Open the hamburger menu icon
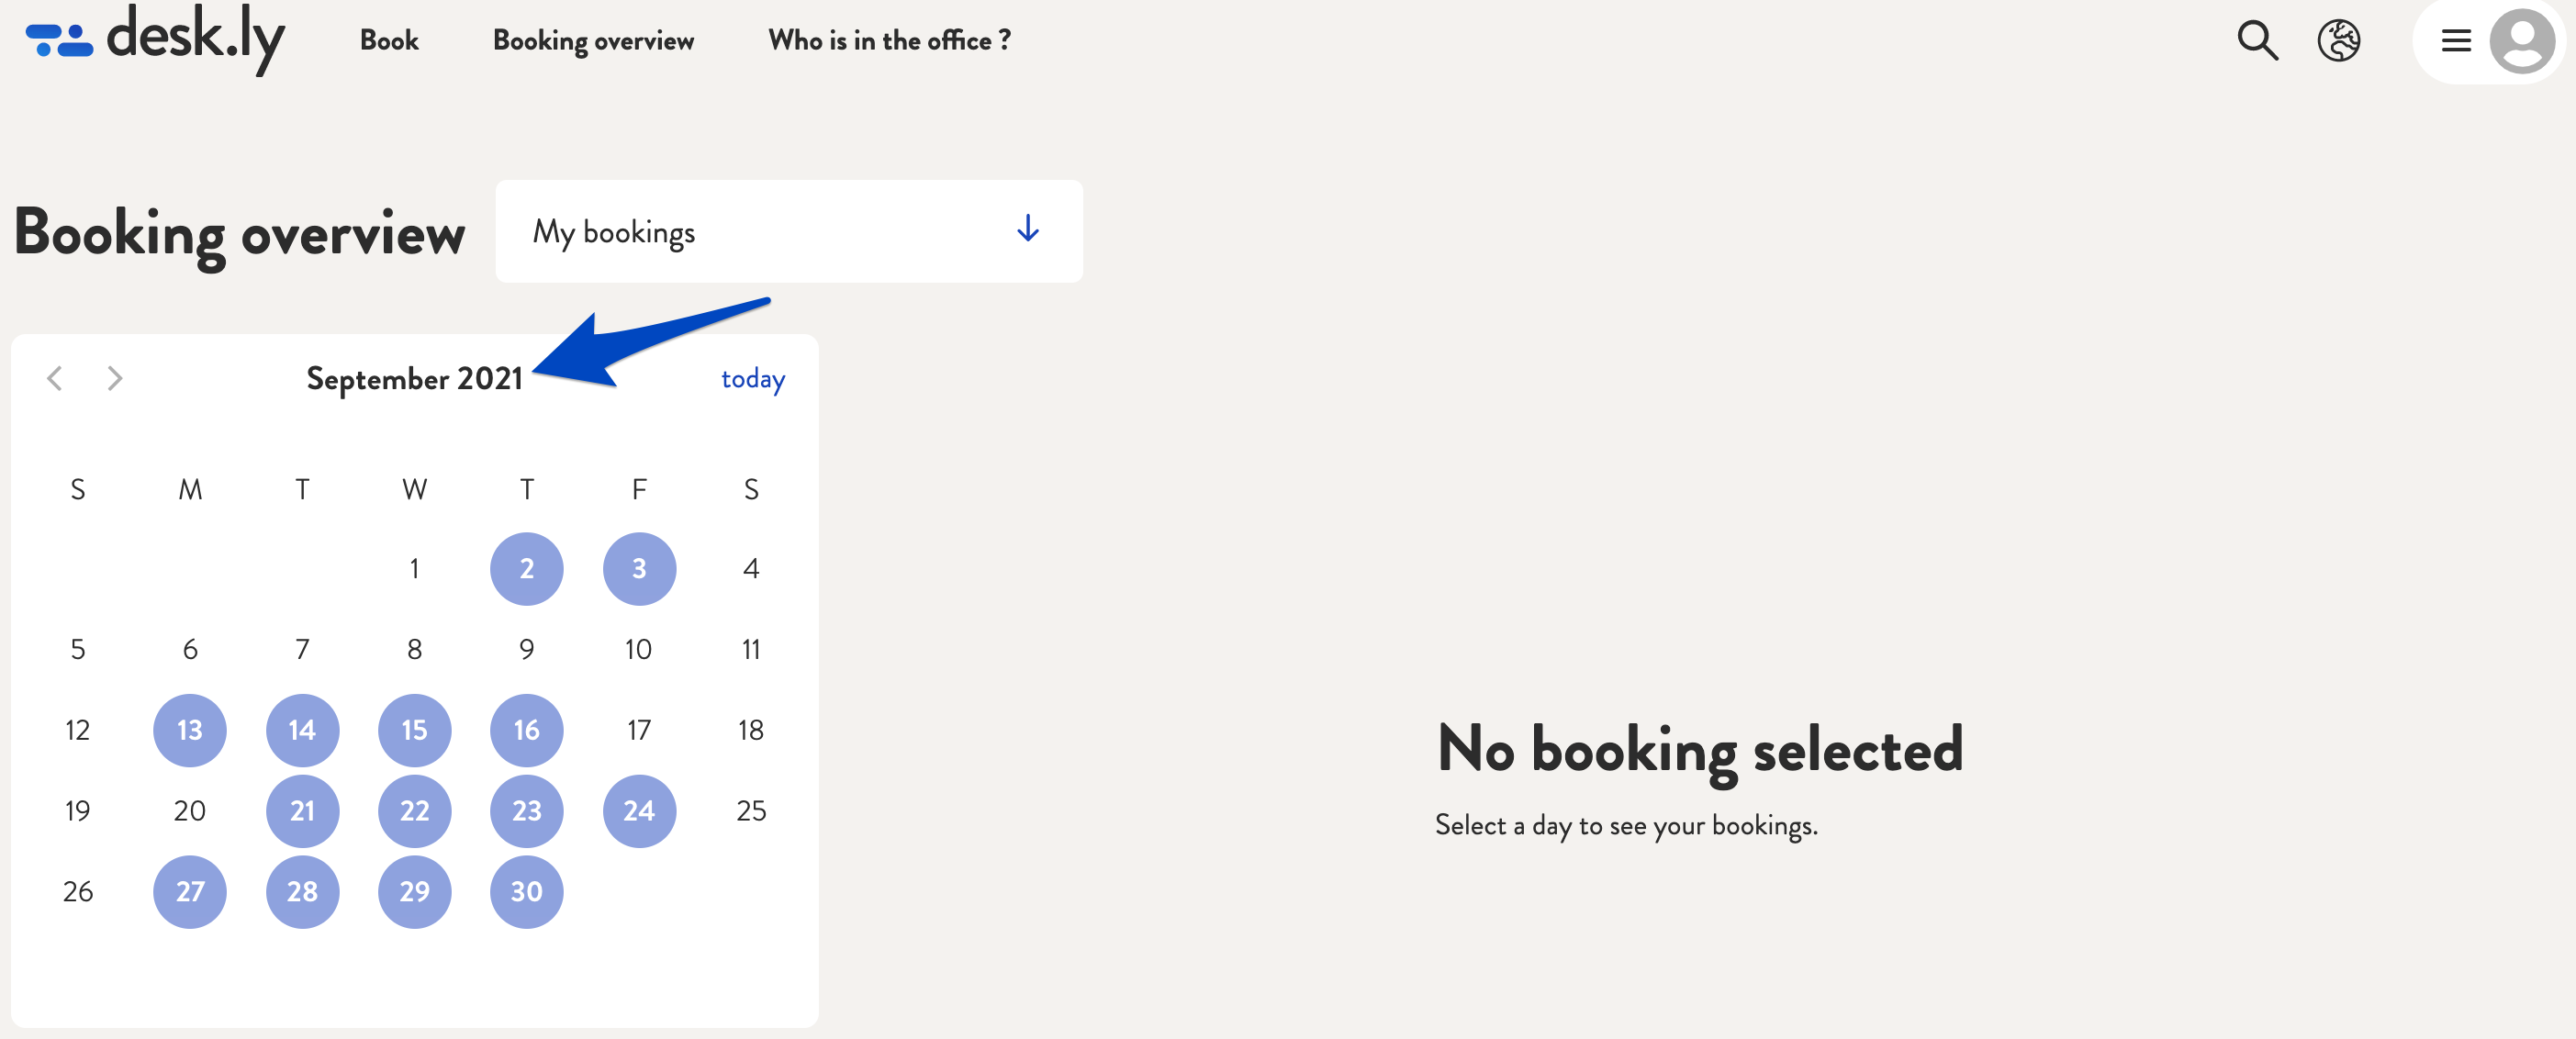Image resolution: width=2576 pixels, height=1039 pixels. coord(2459,41)
